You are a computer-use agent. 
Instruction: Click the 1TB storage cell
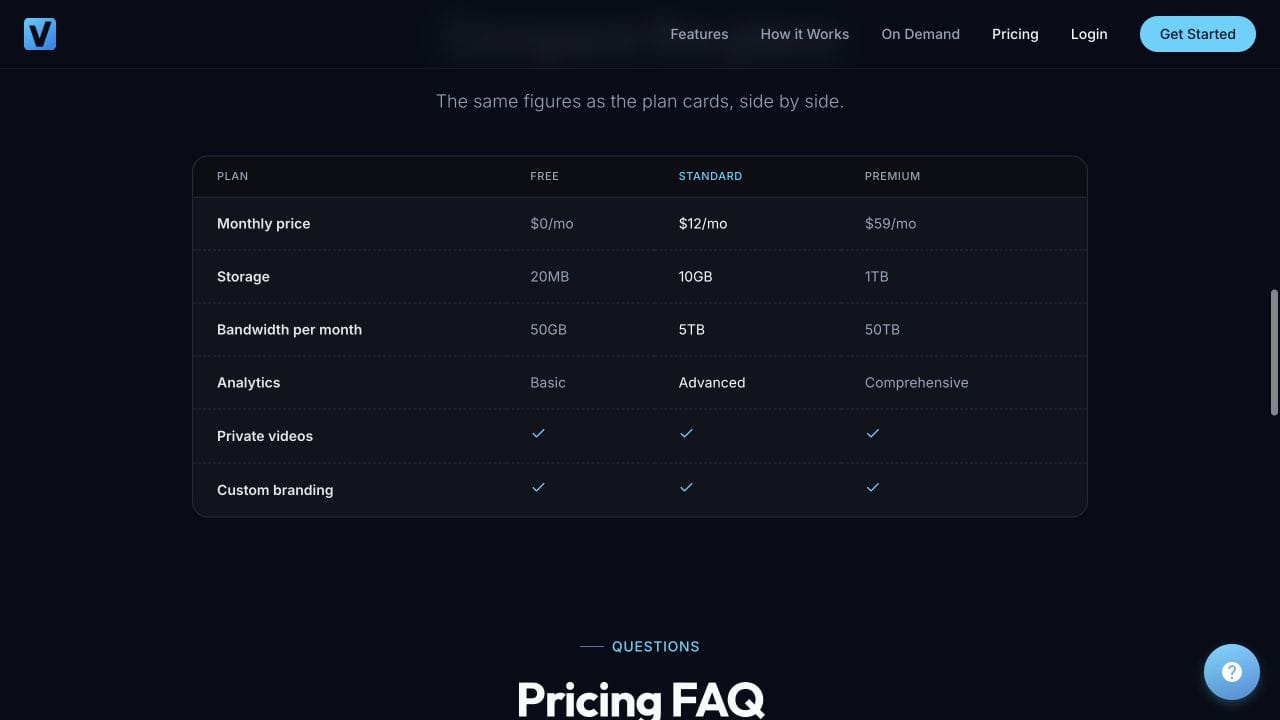876,277
